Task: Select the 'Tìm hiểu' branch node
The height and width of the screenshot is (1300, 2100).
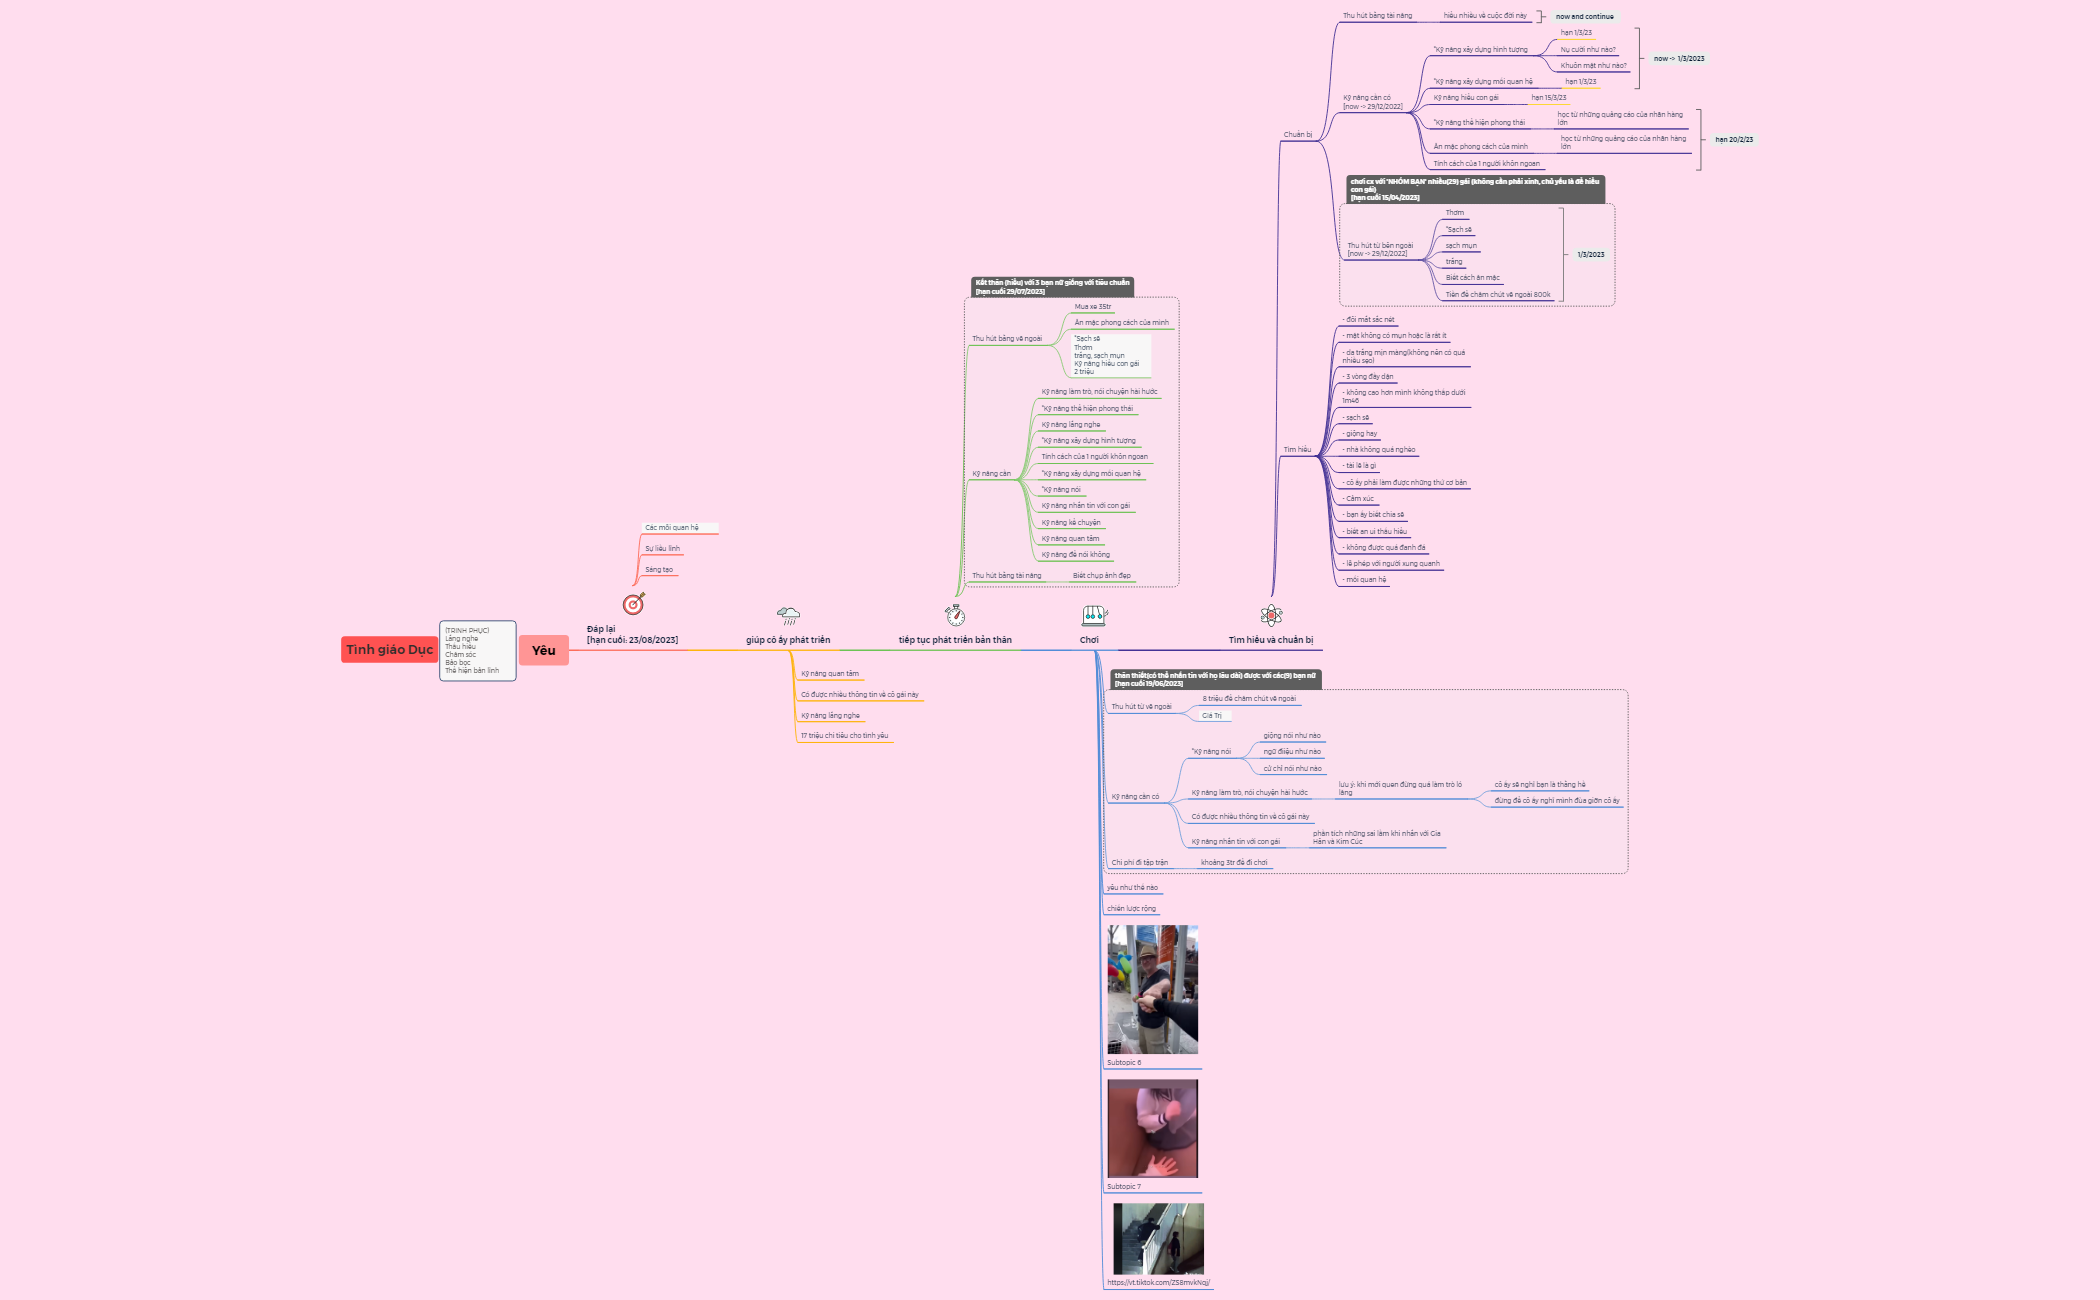Action: [x=1297, y=450]
